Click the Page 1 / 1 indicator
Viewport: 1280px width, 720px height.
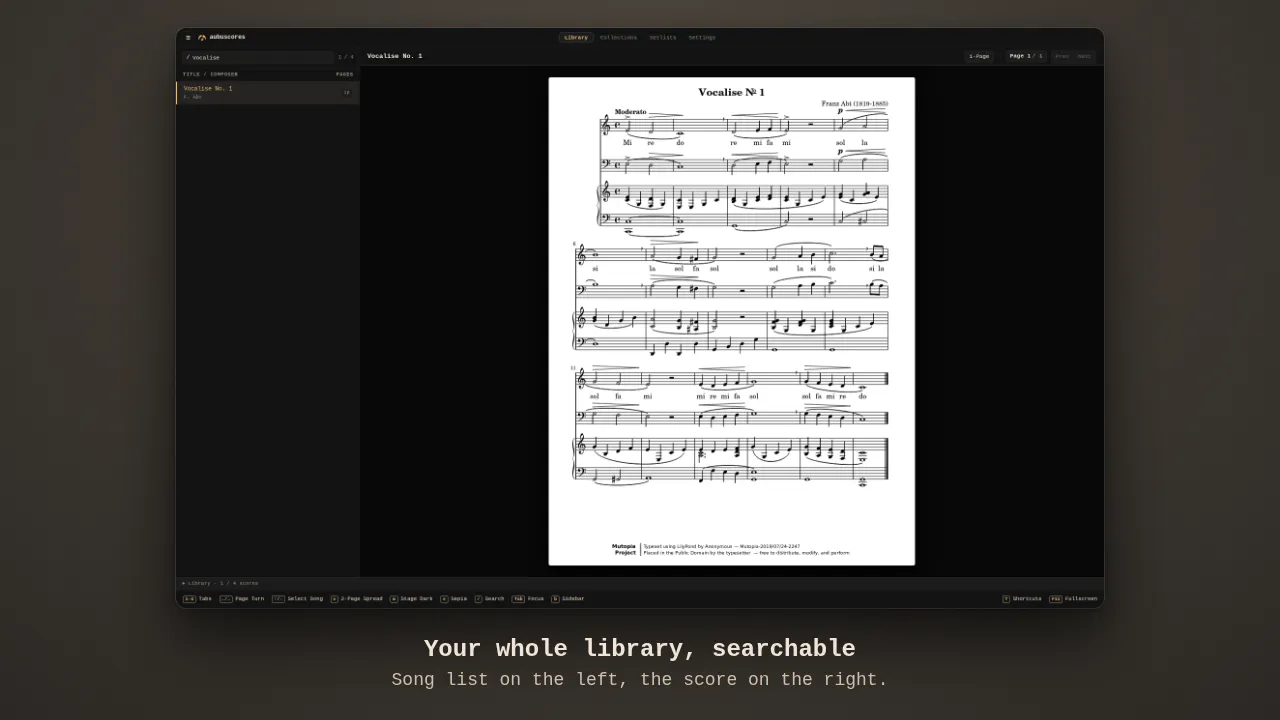tap(1026, 56)
